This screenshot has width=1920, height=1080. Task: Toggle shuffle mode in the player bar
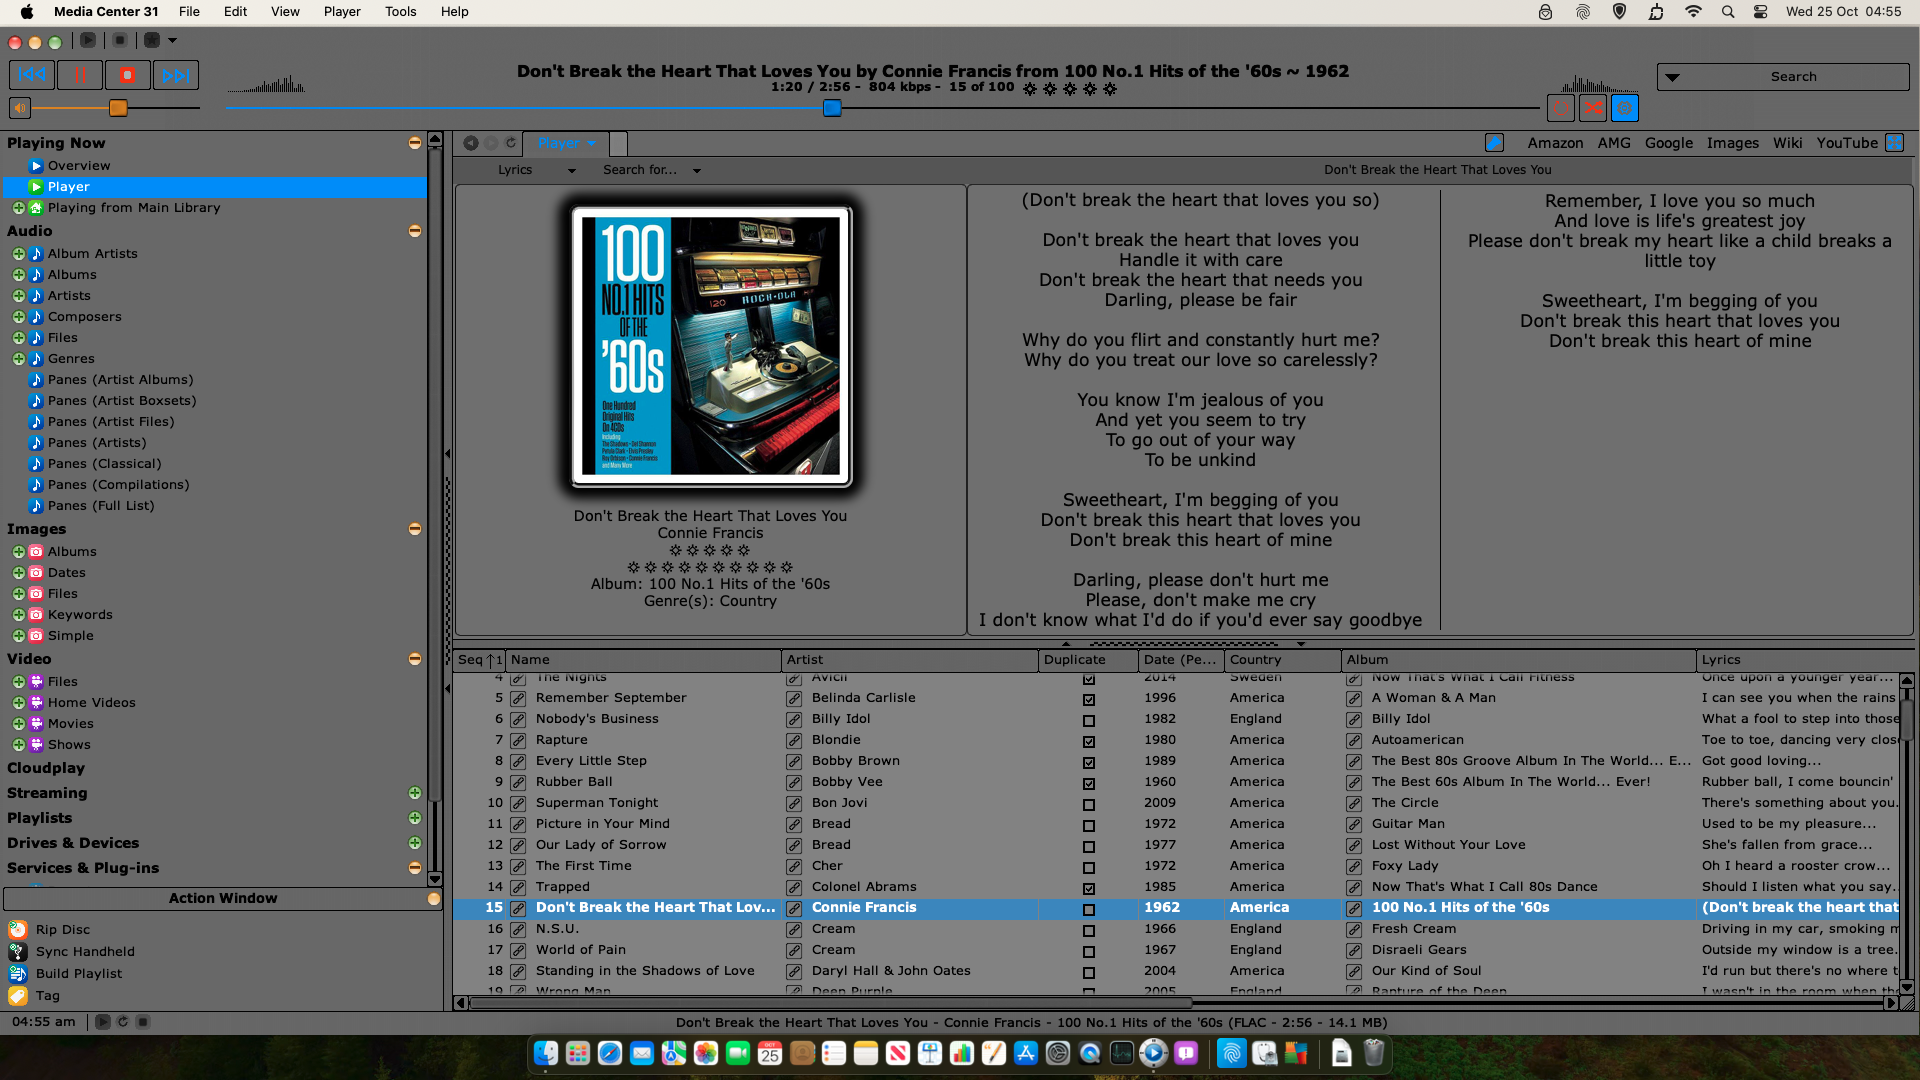tap(1593, 108)
